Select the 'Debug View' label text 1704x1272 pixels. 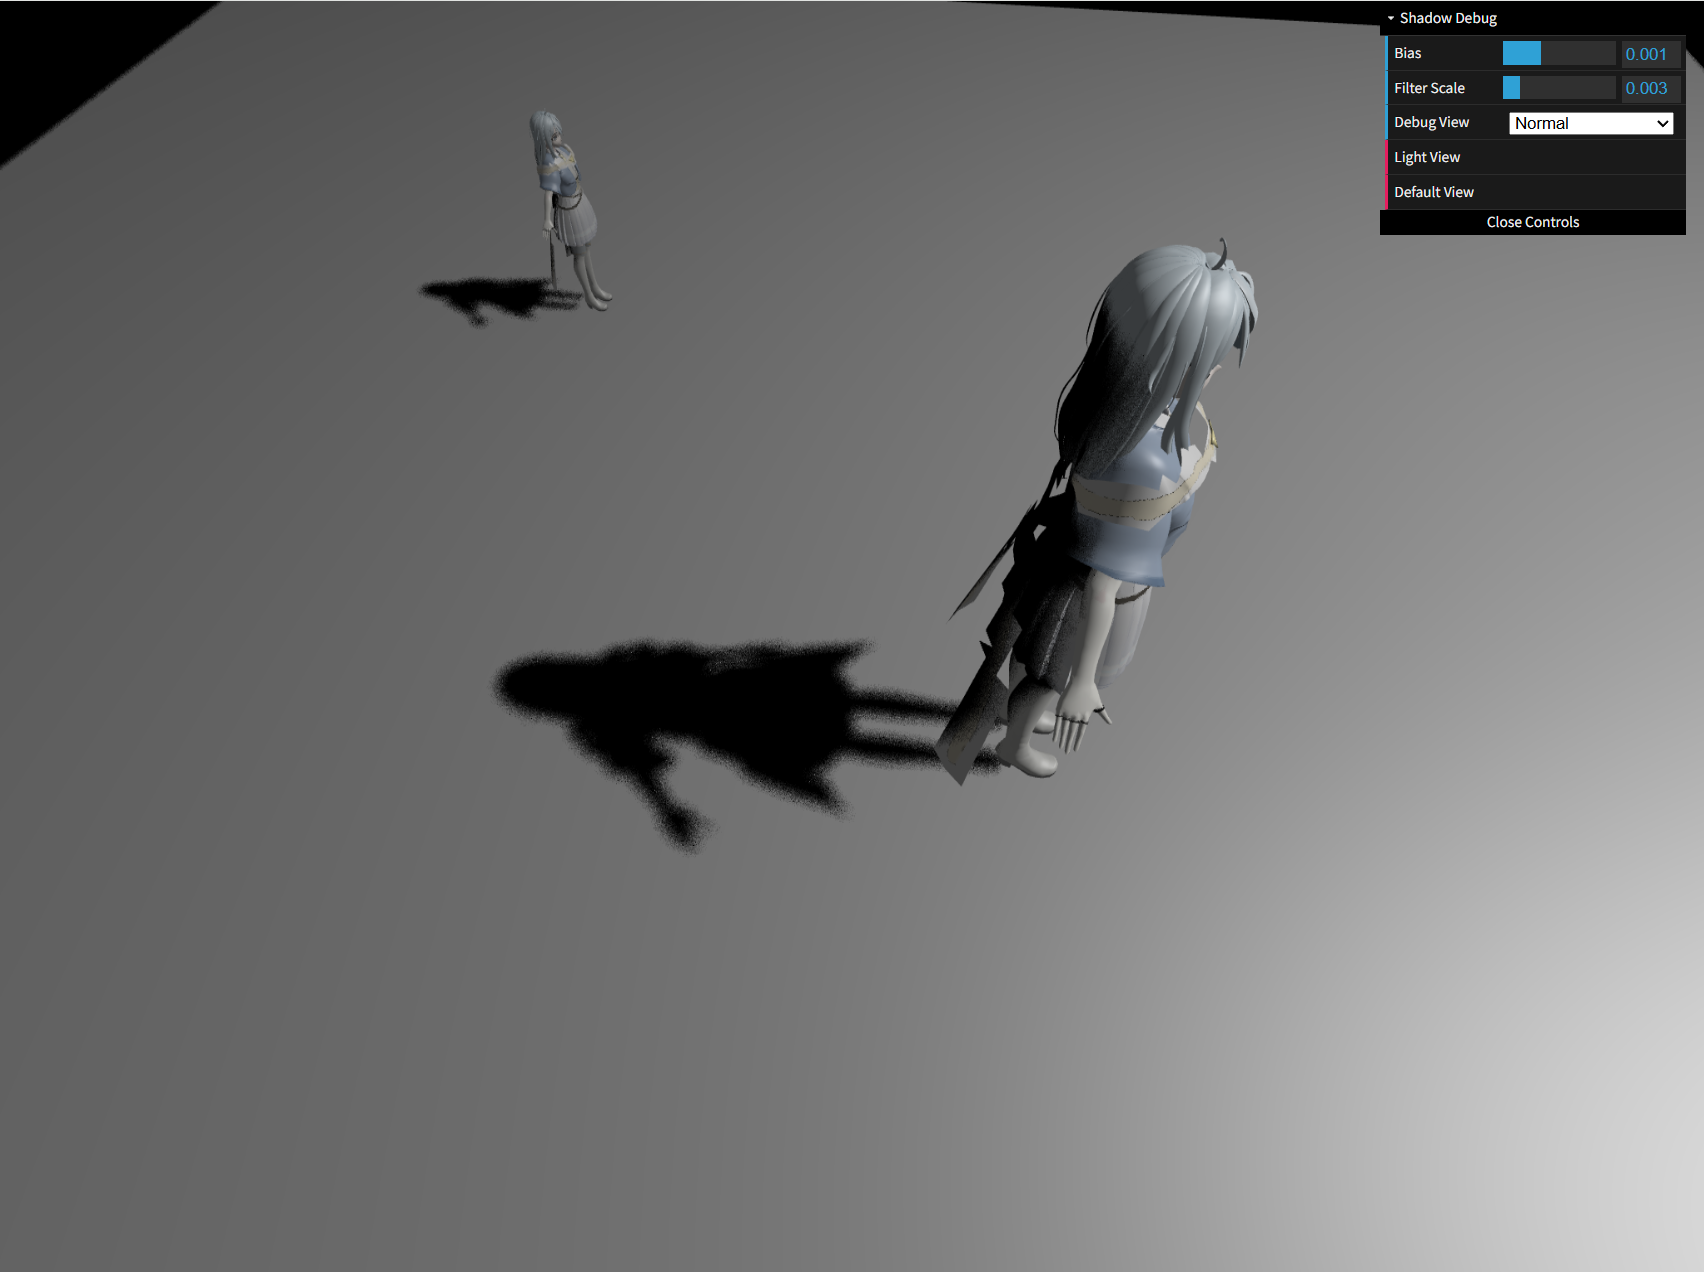point(1431,122)
